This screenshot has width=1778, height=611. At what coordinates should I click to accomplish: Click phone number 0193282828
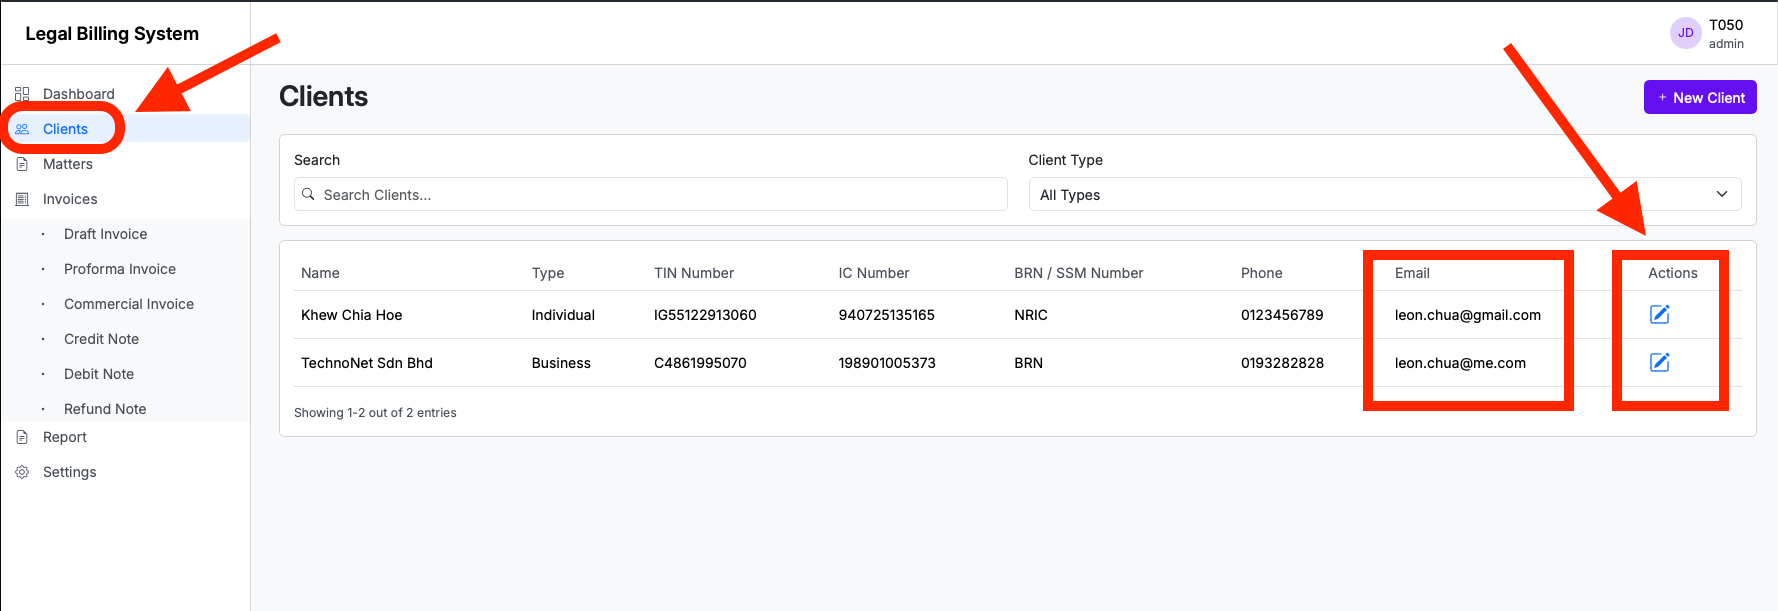click(1282, 363)
